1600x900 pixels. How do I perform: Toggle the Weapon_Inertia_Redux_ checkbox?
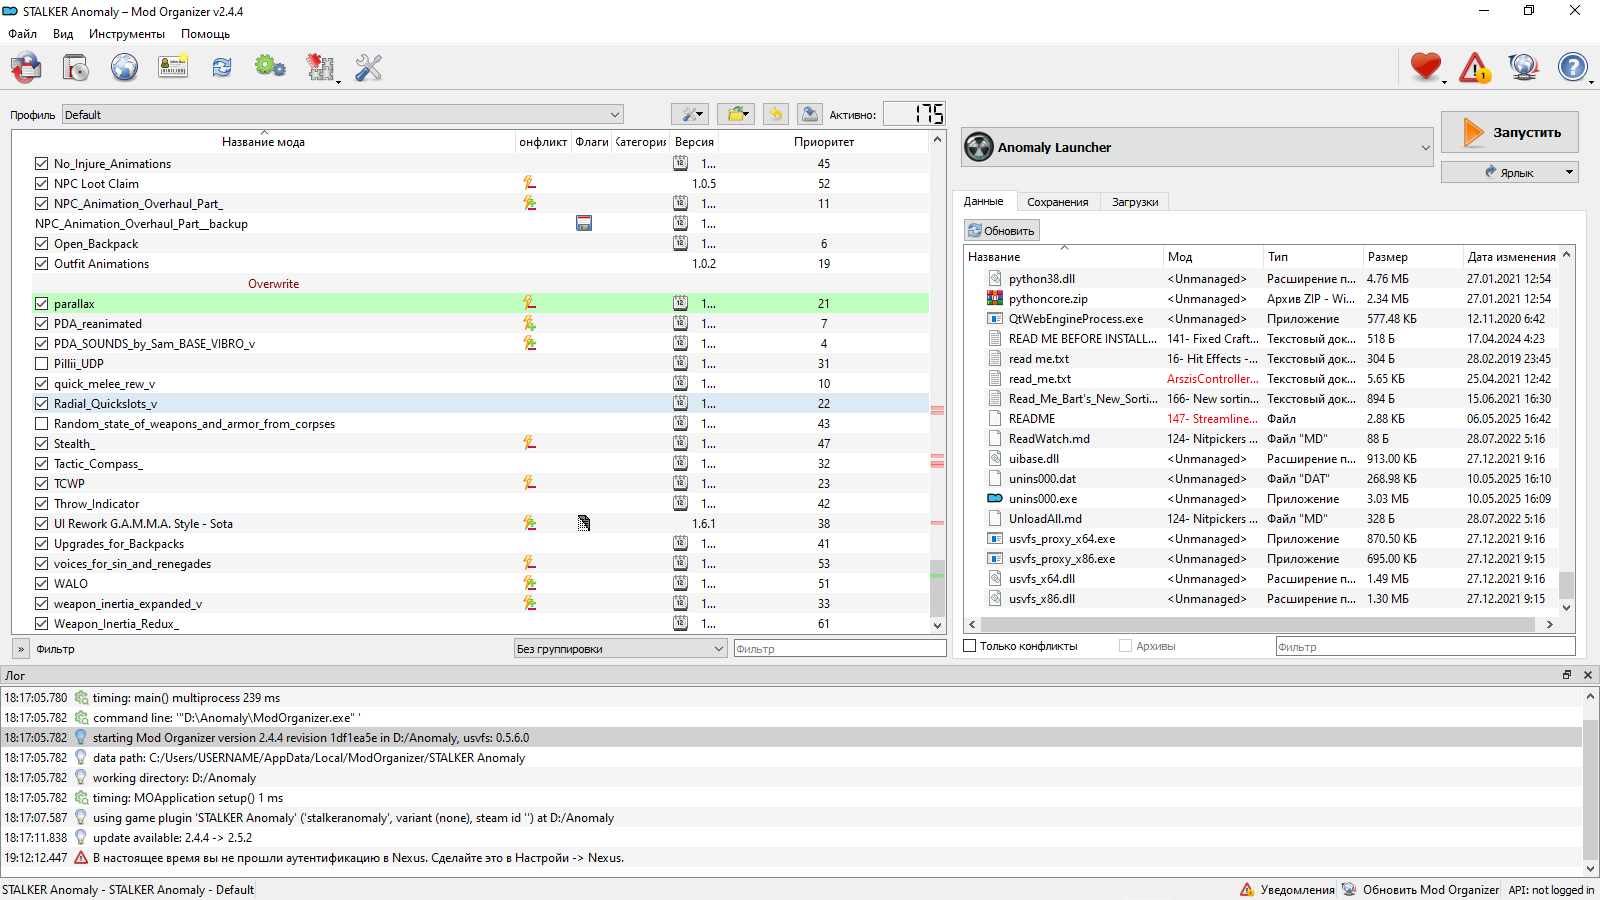click(x=41, y=623)
